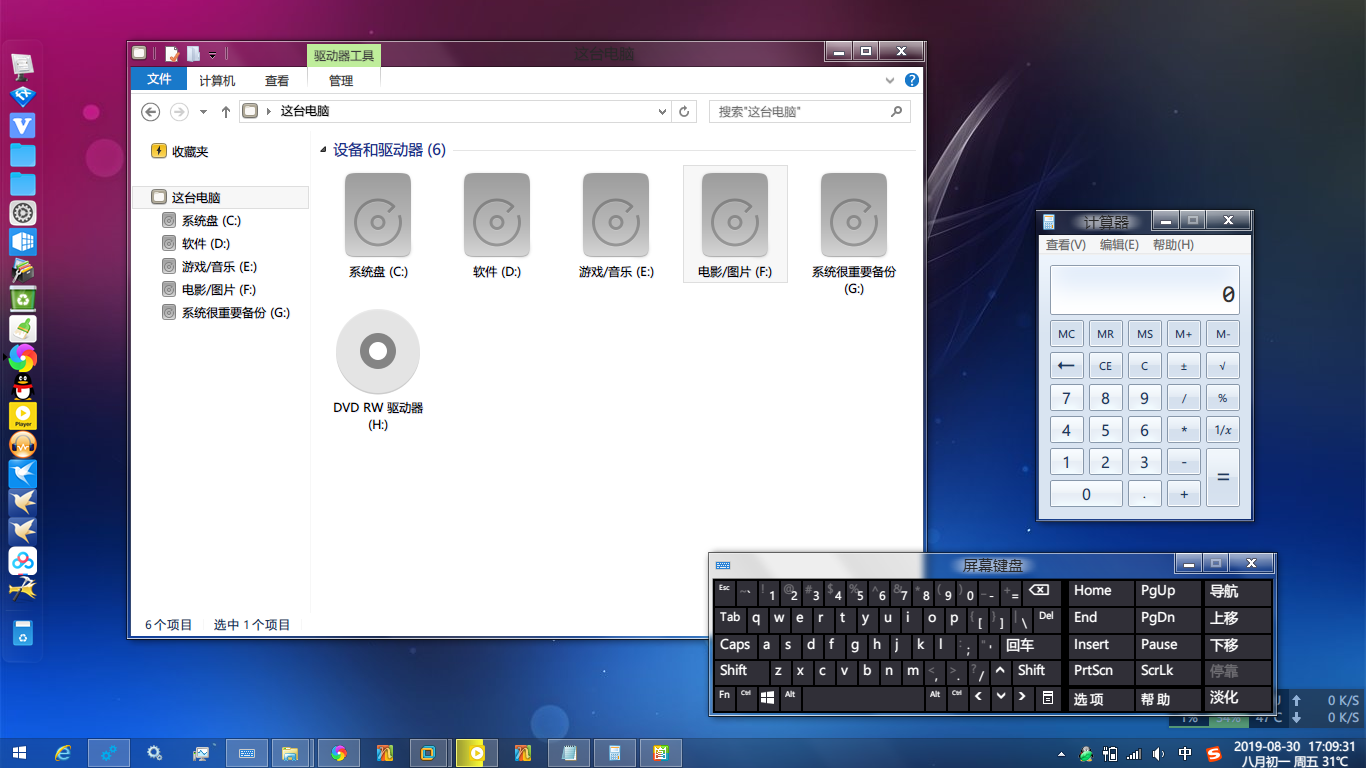The image size is (1366, 768).
Task: Toggle the Caps key on screen keyboard
Action: (x=735, y=645)
